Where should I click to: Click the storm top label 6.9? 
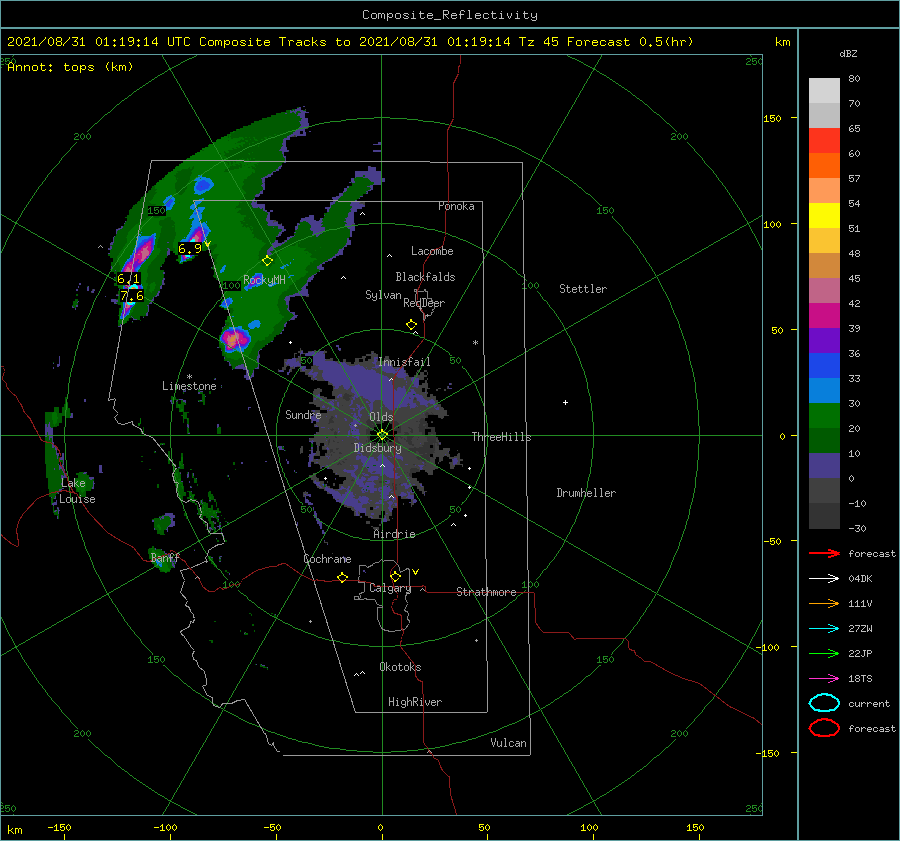tap(190, 249)
